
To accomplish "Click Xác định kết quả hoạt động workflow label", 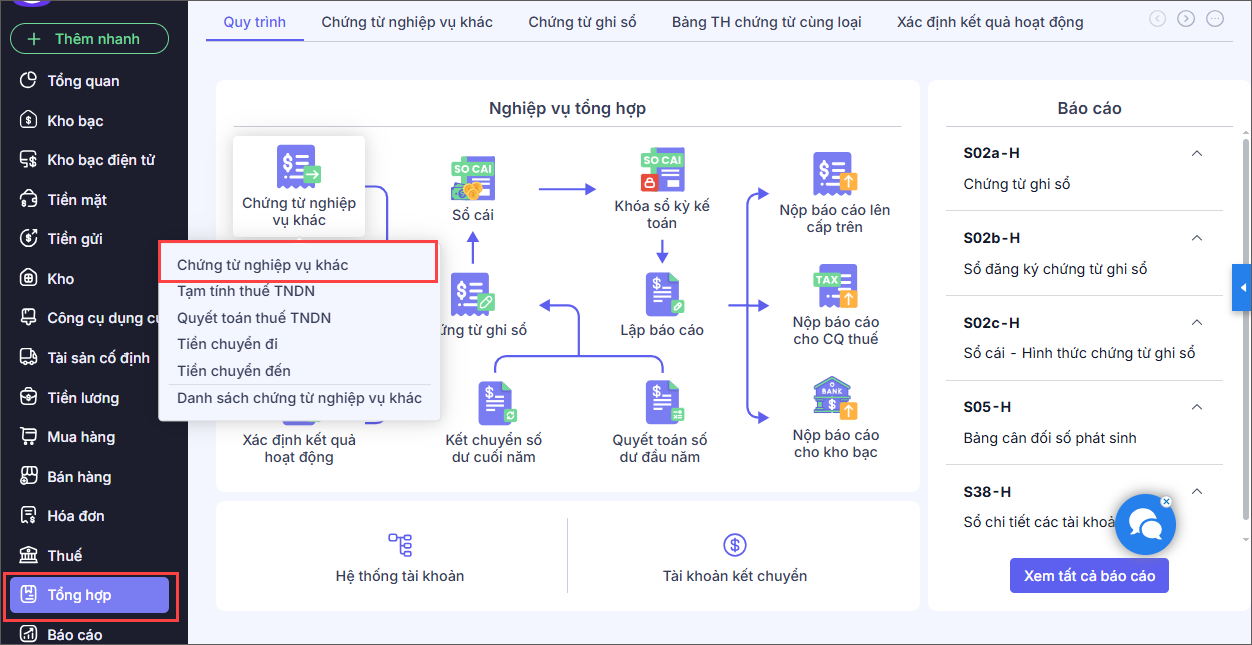I will 299,448.
